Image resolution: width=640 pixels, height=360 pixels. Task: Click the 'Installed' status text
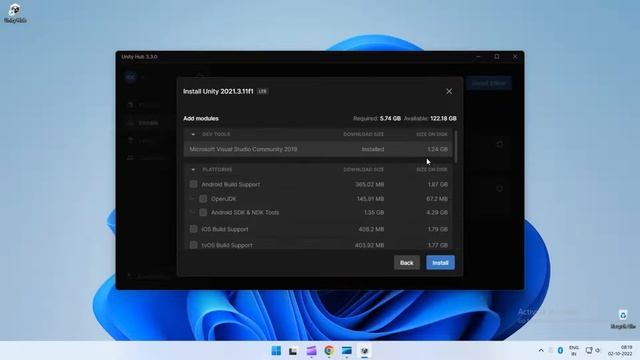373,149
